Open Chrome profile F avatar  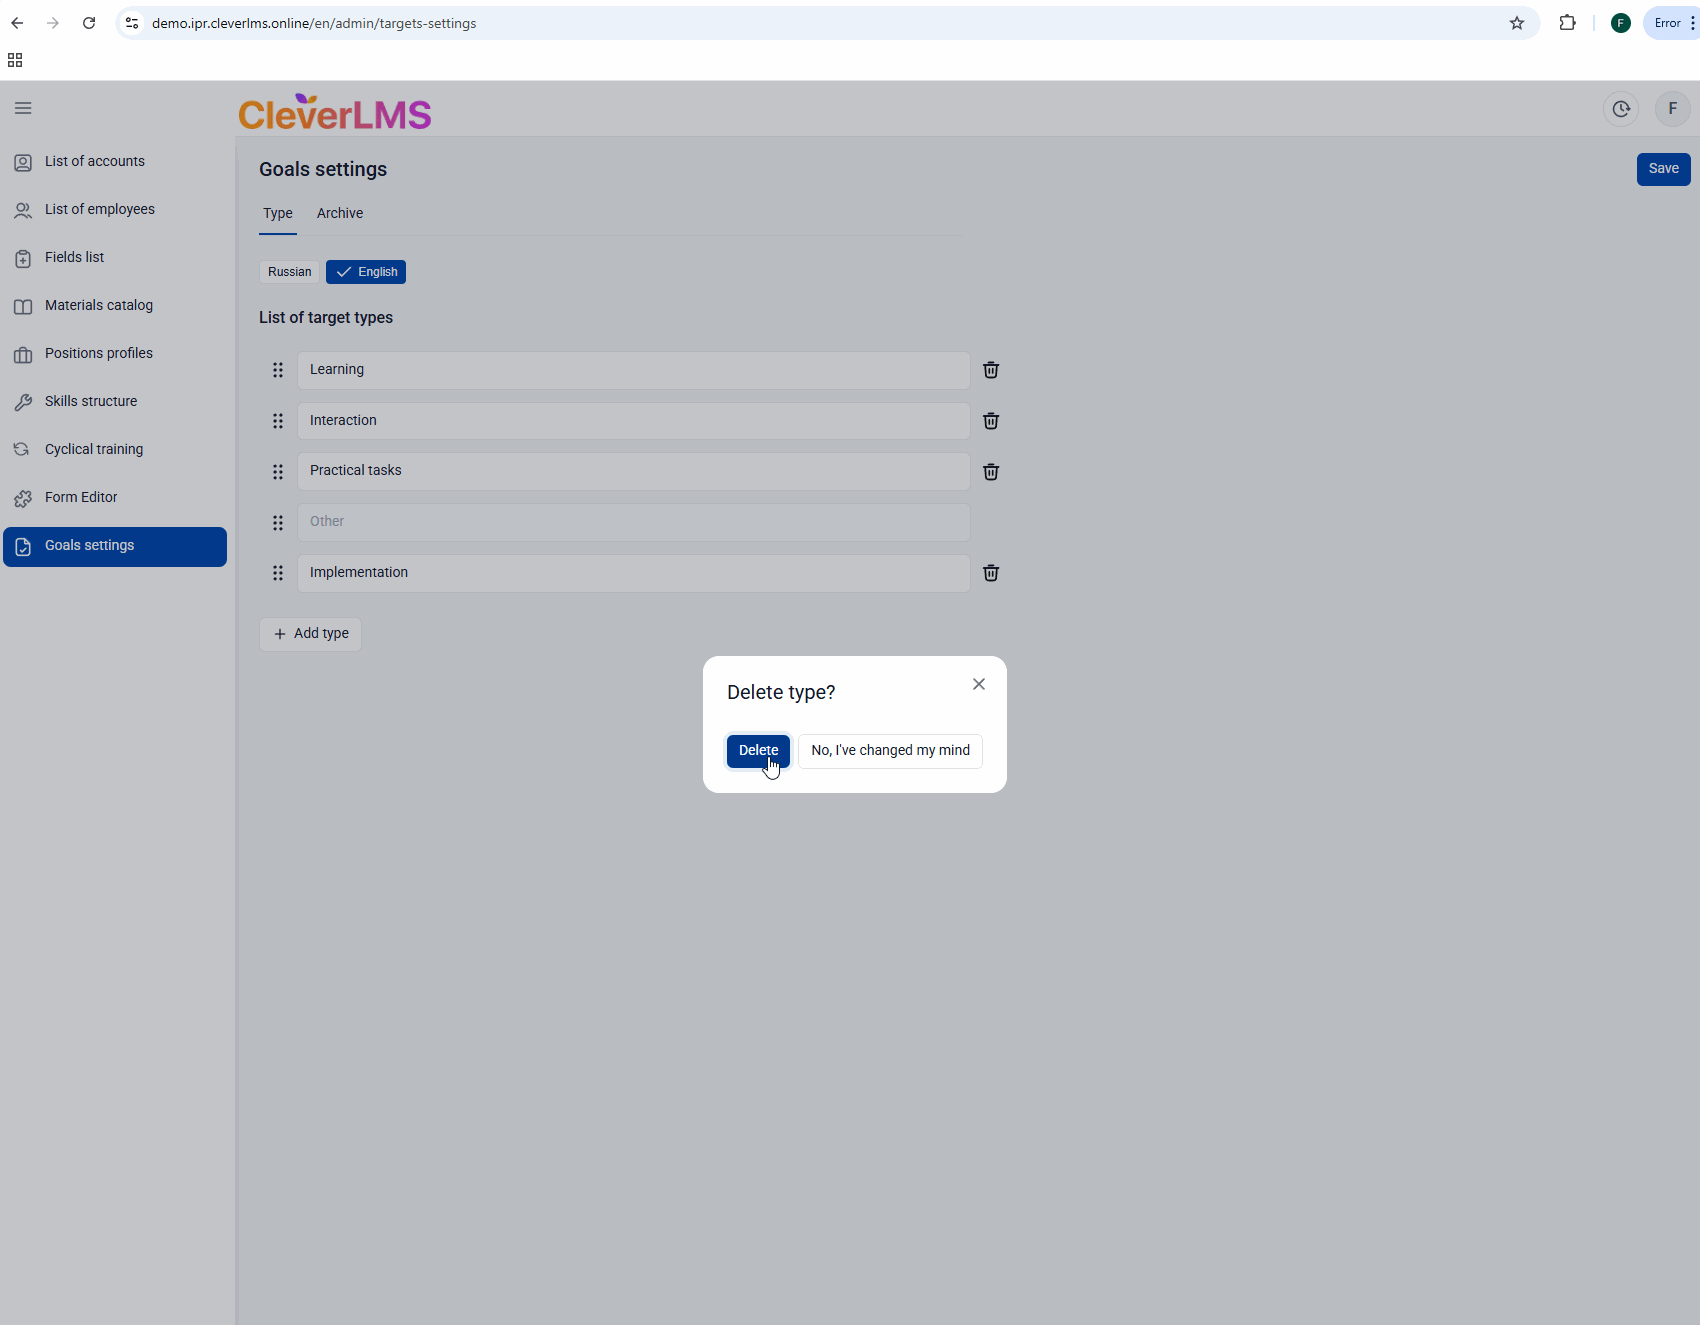tap(1621, 23)
